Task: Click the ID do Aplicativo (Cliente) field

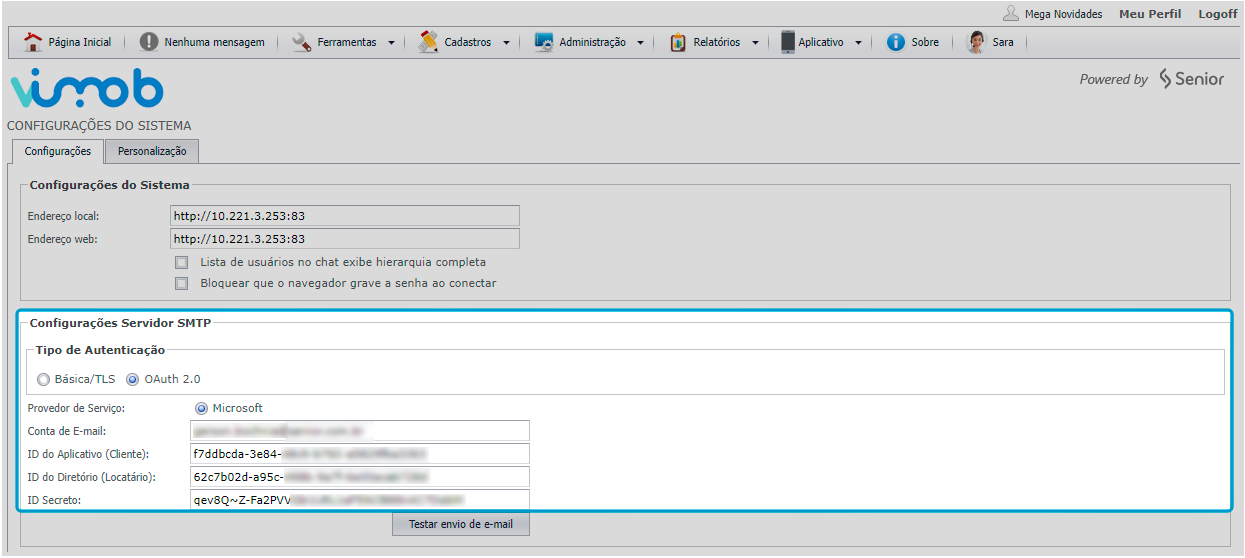Action: coord(360,454)
